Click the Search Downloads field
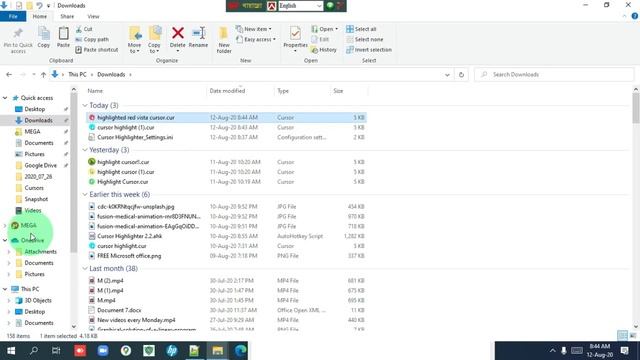Screen dimensions: 640x360 point(554,74)
